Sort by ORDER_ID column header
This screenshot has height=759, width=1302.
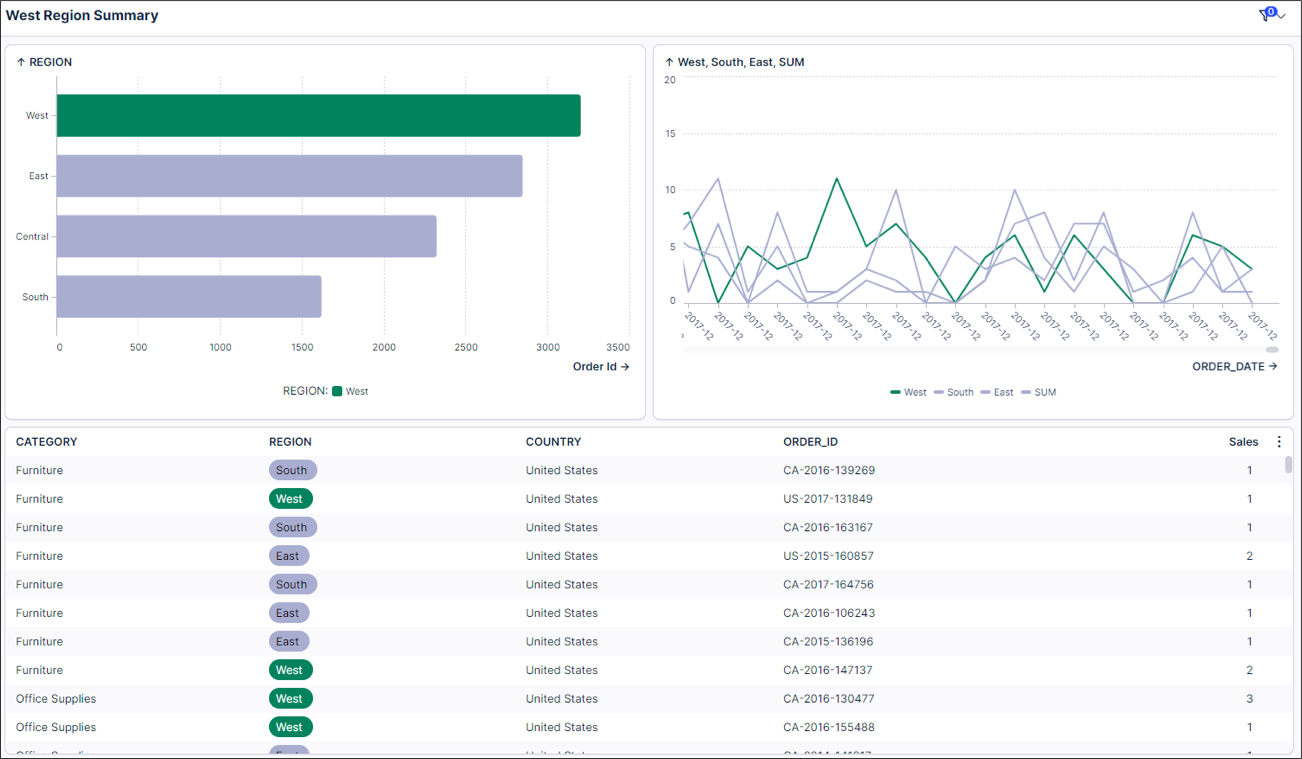810,442
